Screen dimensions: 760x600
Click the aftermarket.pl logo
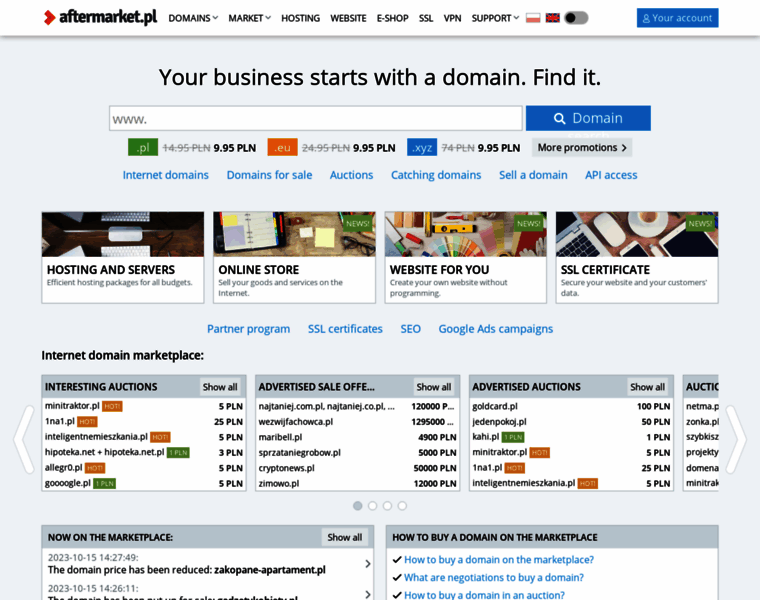click(x=100, y=17)
